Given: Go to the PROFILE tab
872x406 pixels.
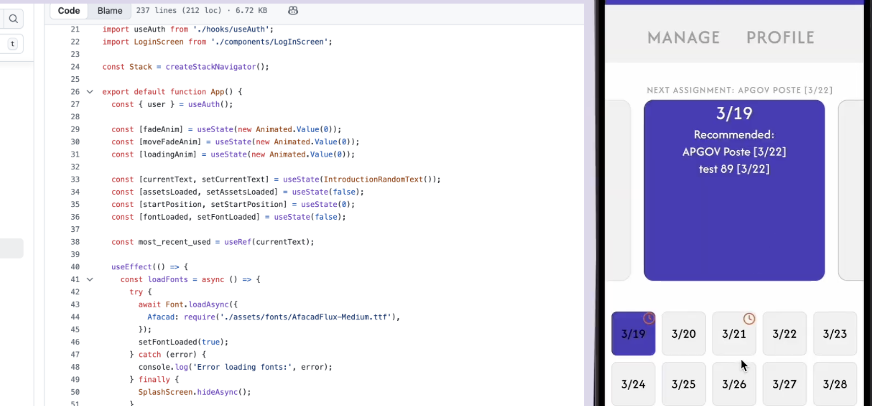Looking at the screenshot, I should pyautogui.click(x=780, y=38).
